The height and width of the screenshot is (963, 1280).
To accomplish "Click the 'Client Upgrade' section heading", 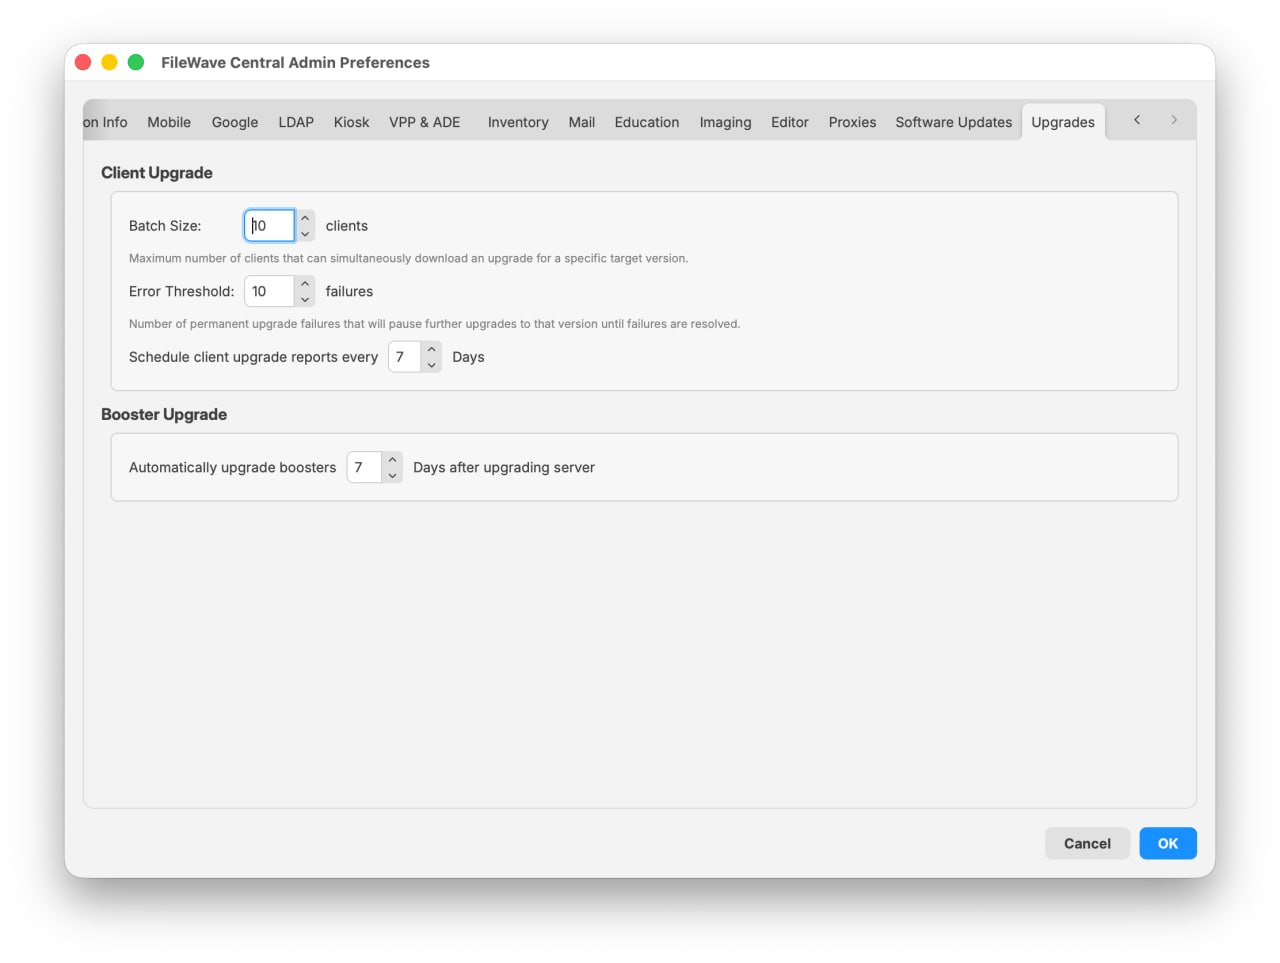I will pos(157,173).
